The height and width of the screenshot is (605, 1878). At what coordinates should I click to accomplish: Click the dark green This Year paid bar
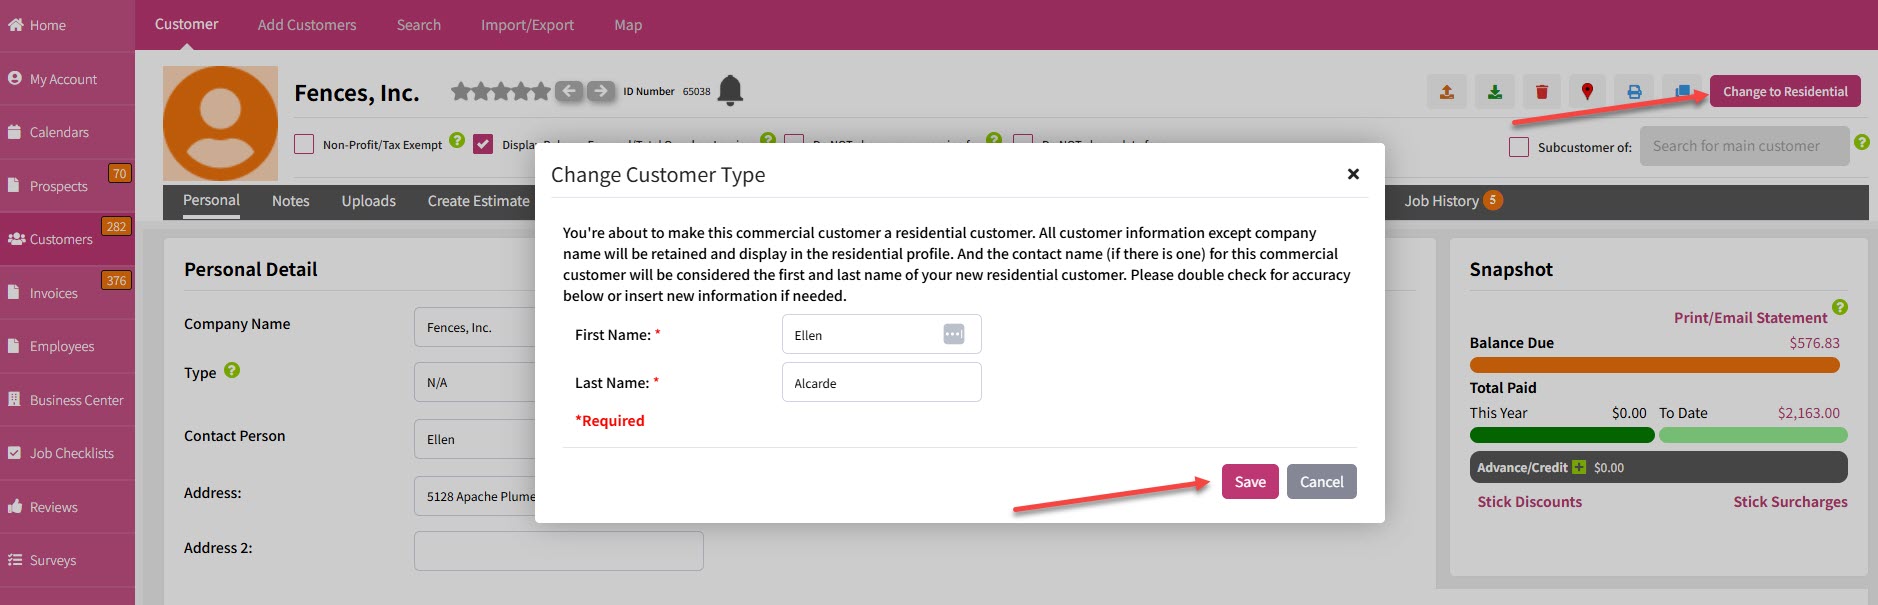pyautogui.click(x=1562, y=435)
